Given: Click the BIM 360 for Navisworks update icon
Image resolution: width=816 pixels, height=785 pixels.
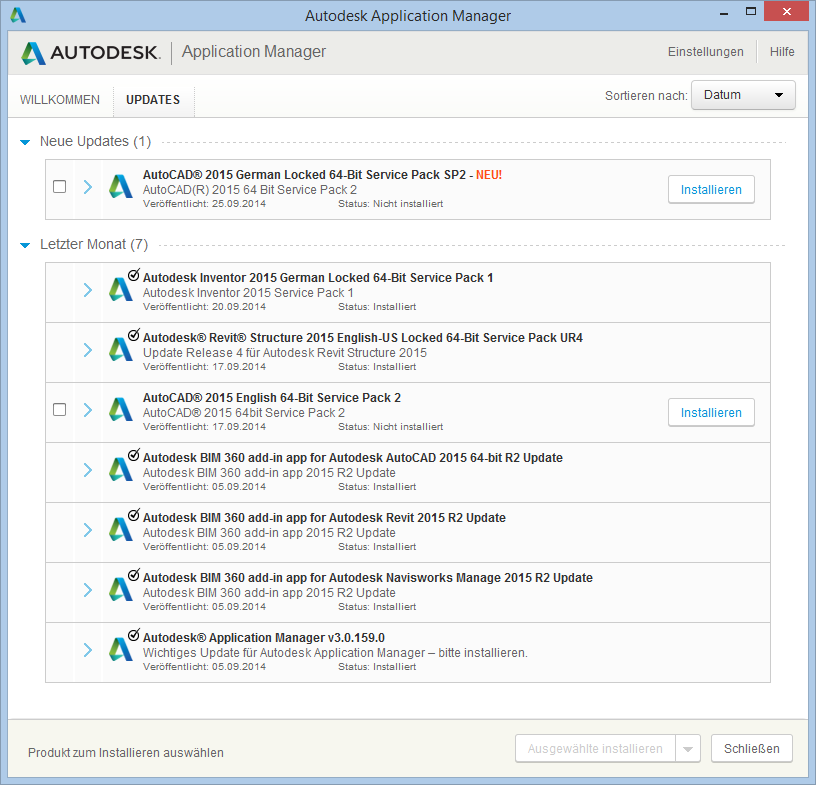Looking at the screenshot, I should point(121,590).
